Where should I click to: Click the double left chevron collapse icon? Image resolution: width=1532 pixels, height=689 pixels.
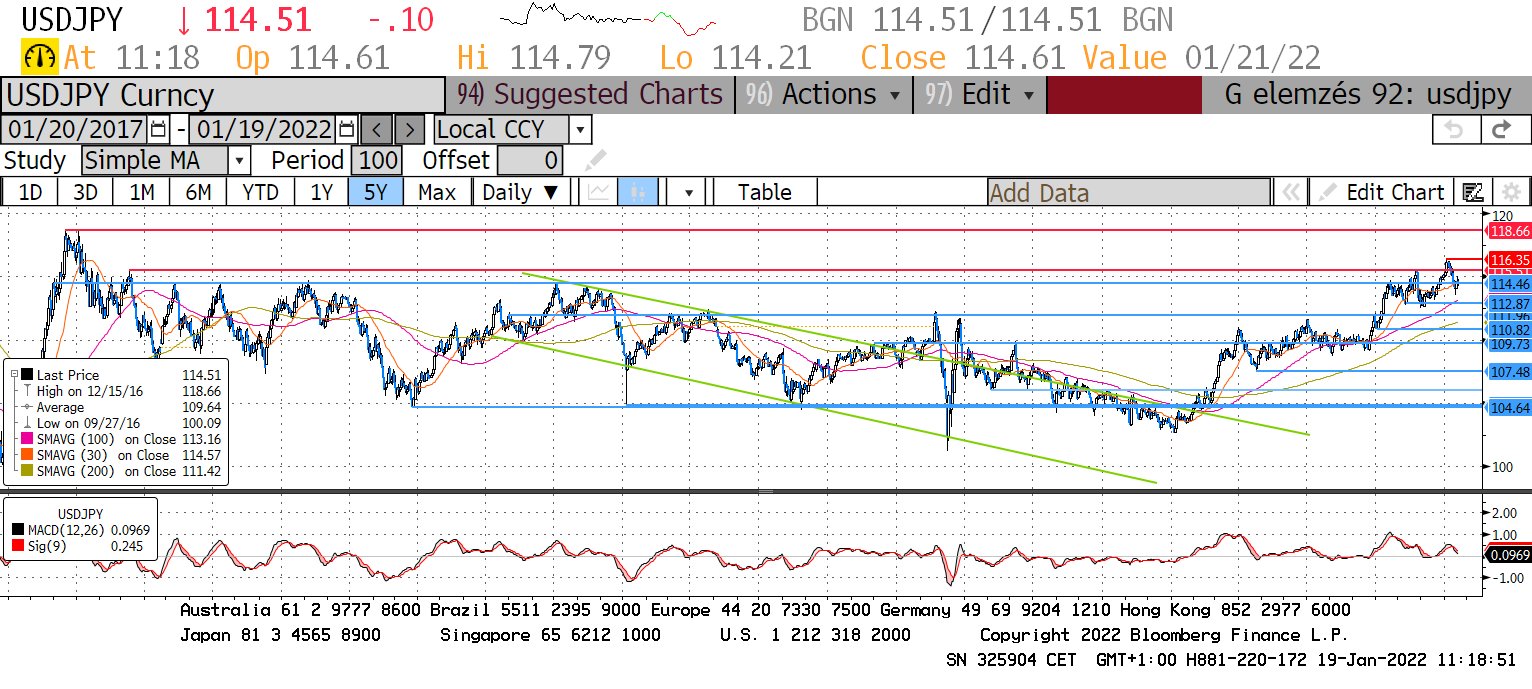pyautogui.click(x=1290, y=192)
